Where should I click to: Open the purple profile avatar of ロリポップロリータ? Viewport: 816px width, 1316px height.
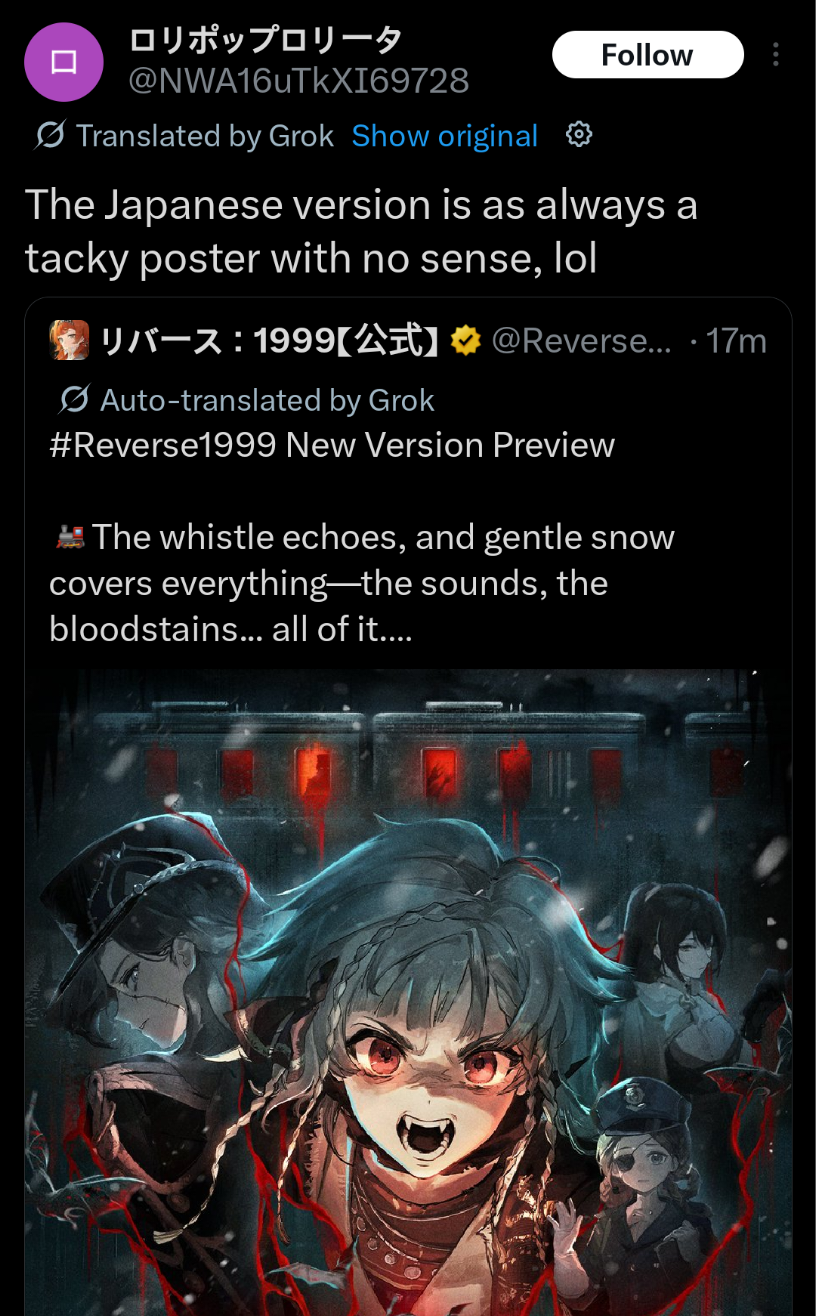tap(64, 62)
